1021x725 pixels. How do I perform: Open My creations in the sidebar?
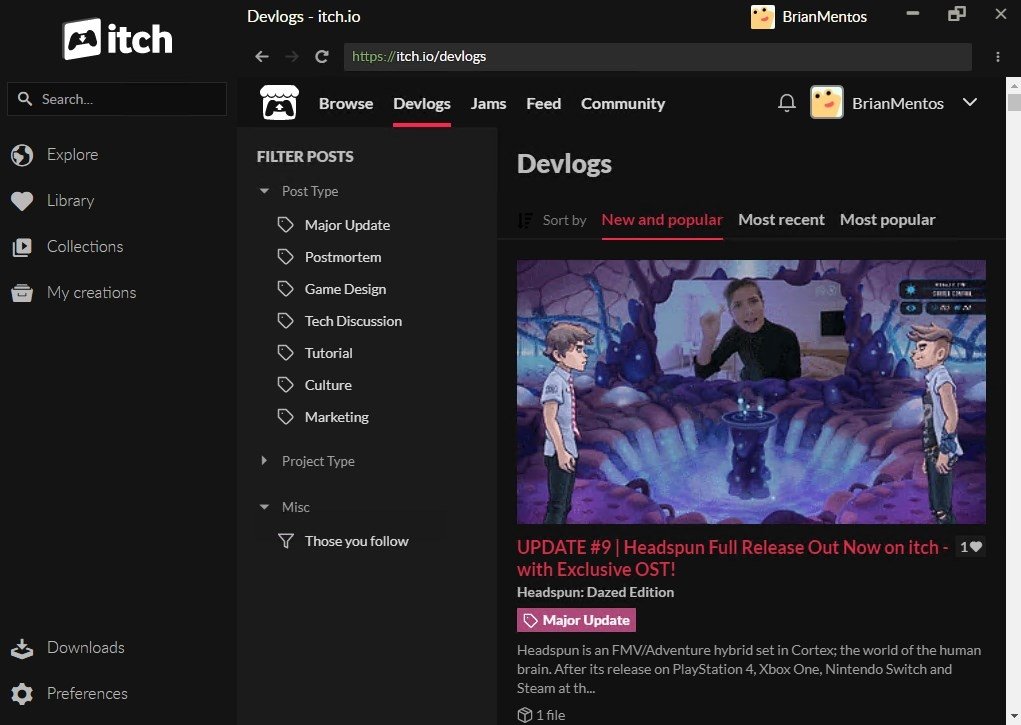click(x=91, y=292)
